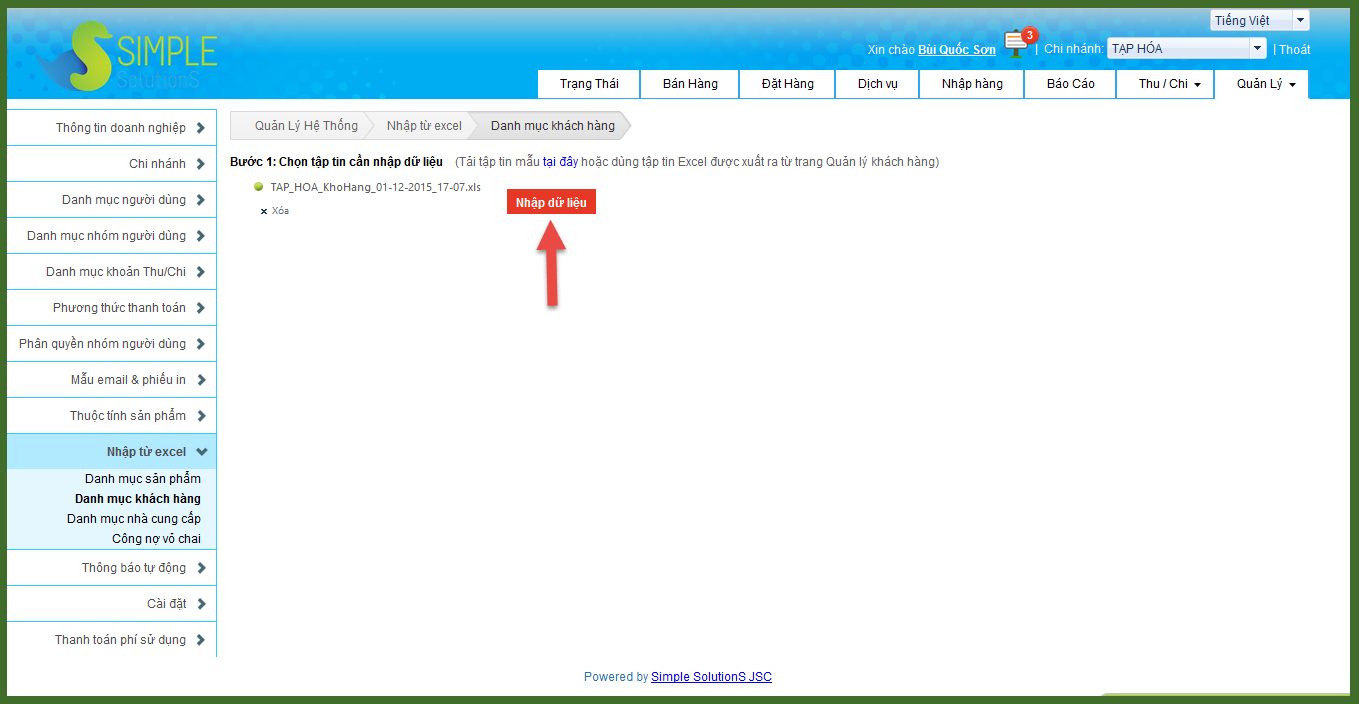Click the green dot beside uploaded xls file
The image size is (1359, 704).
tap(258, 186)
